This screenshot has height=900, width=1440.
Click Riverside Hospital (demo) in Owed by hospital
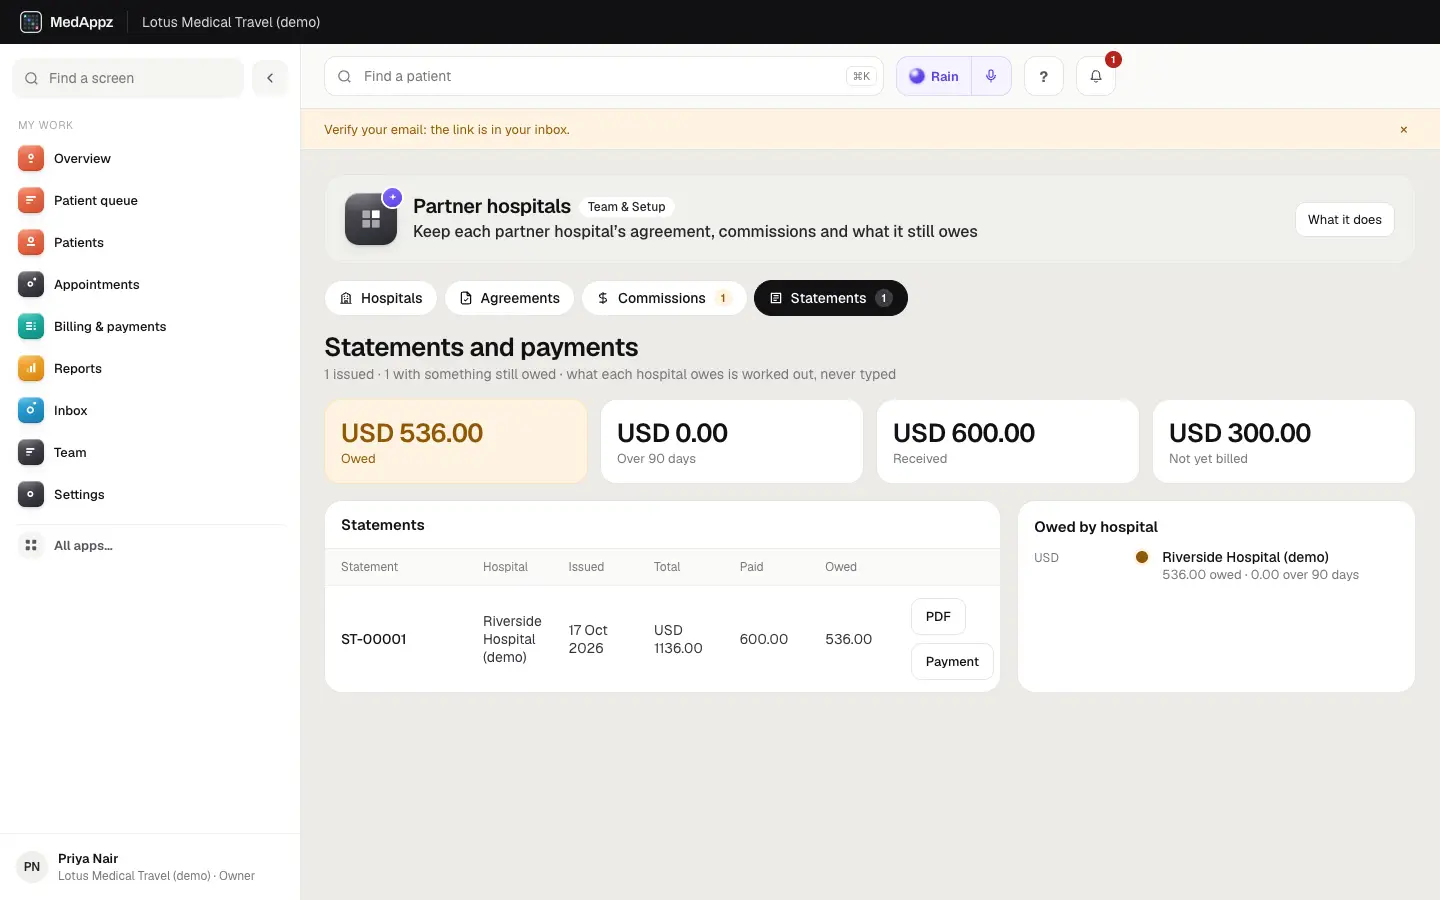(x=1245, y=557)
